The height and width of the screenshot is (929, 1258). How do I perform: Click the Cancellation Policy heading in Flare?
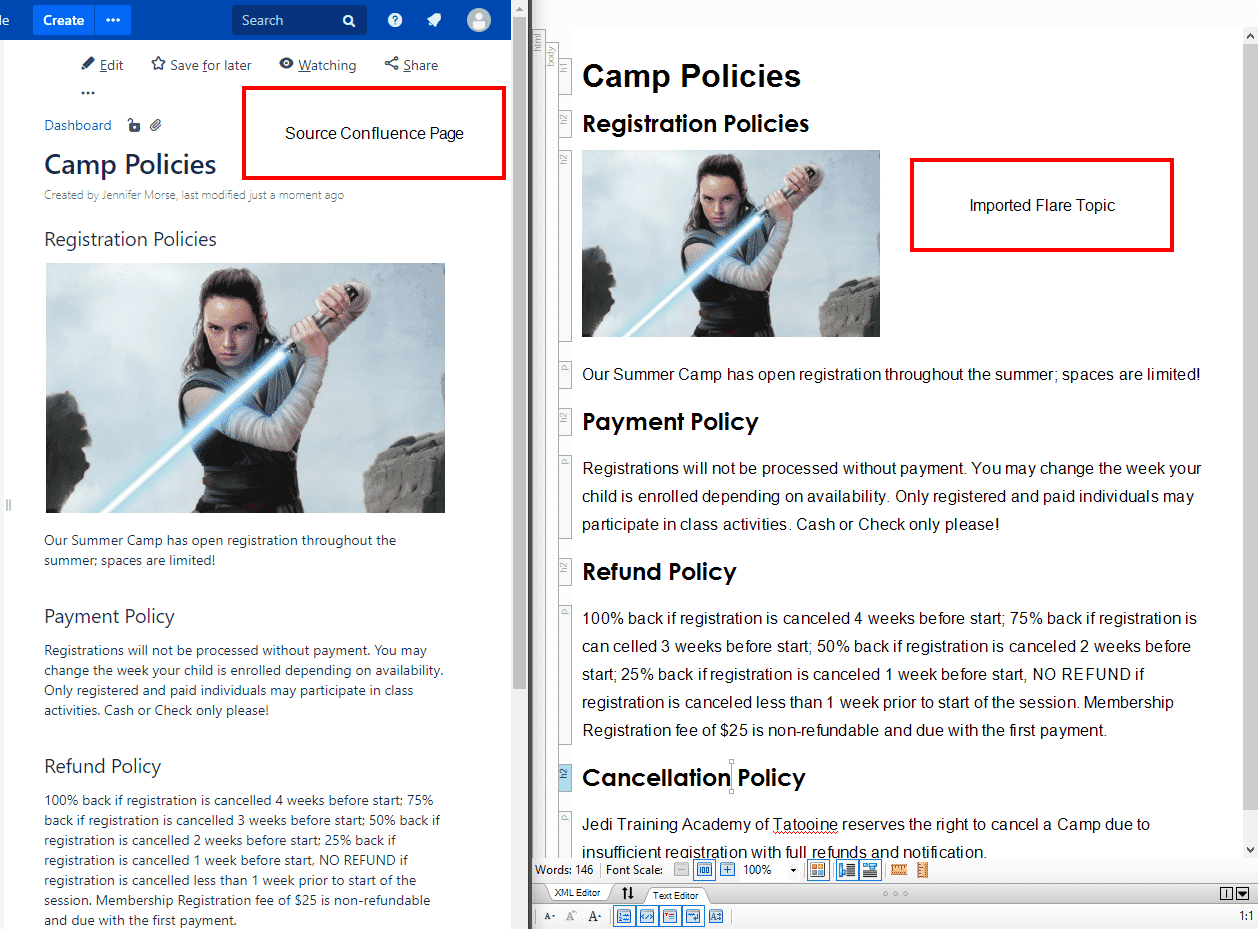pos(694,778)
